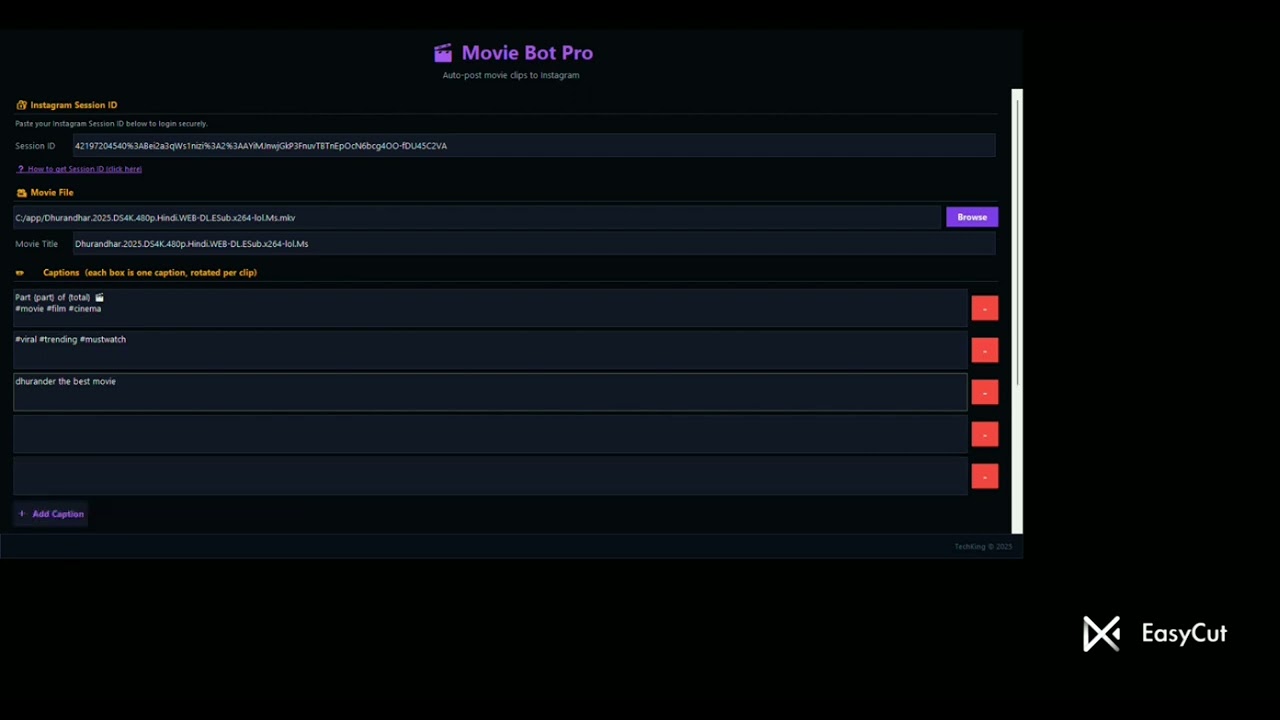Click the movie file path field
The width and height of the screenshot is (1280, 720).
477,218
